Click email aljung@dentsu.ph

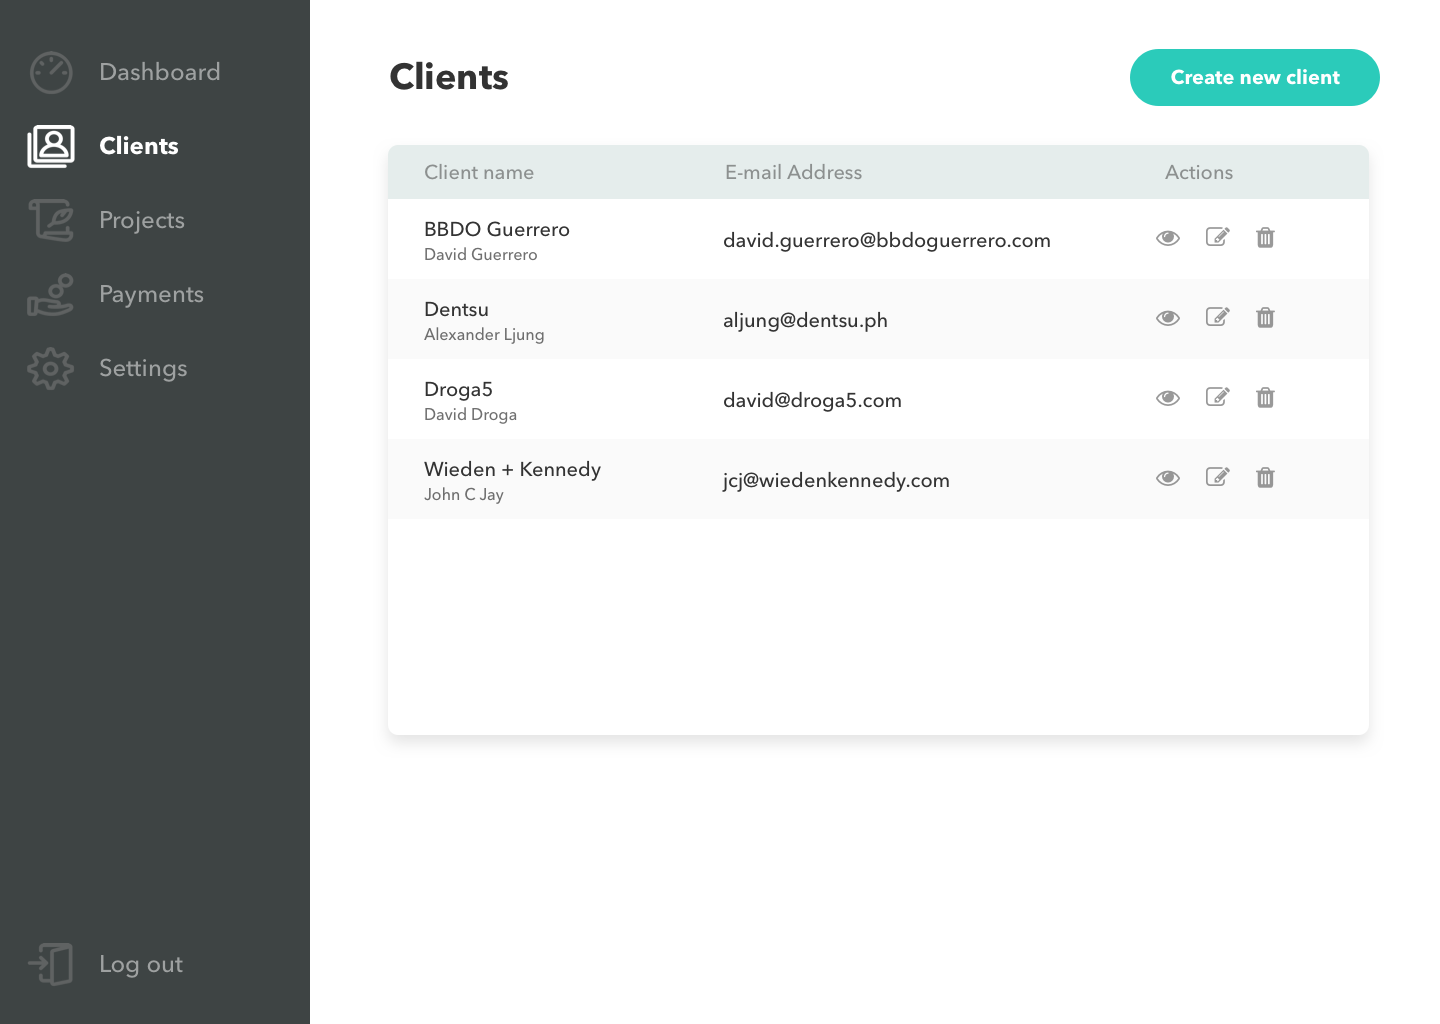805,321
